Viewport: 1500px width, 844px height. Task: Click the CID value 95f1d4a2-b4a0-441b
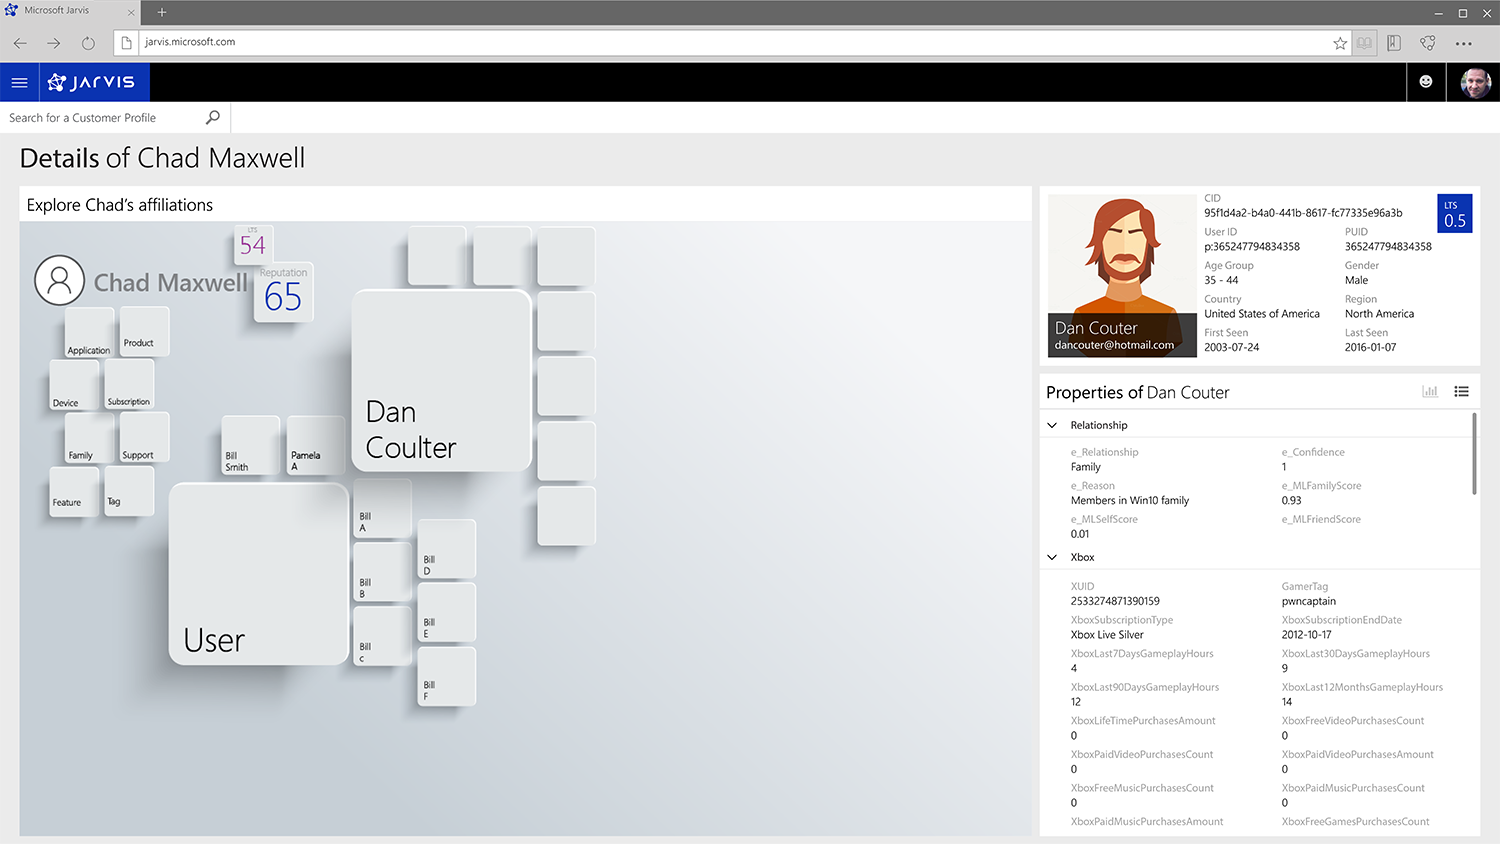[1303, 213]
